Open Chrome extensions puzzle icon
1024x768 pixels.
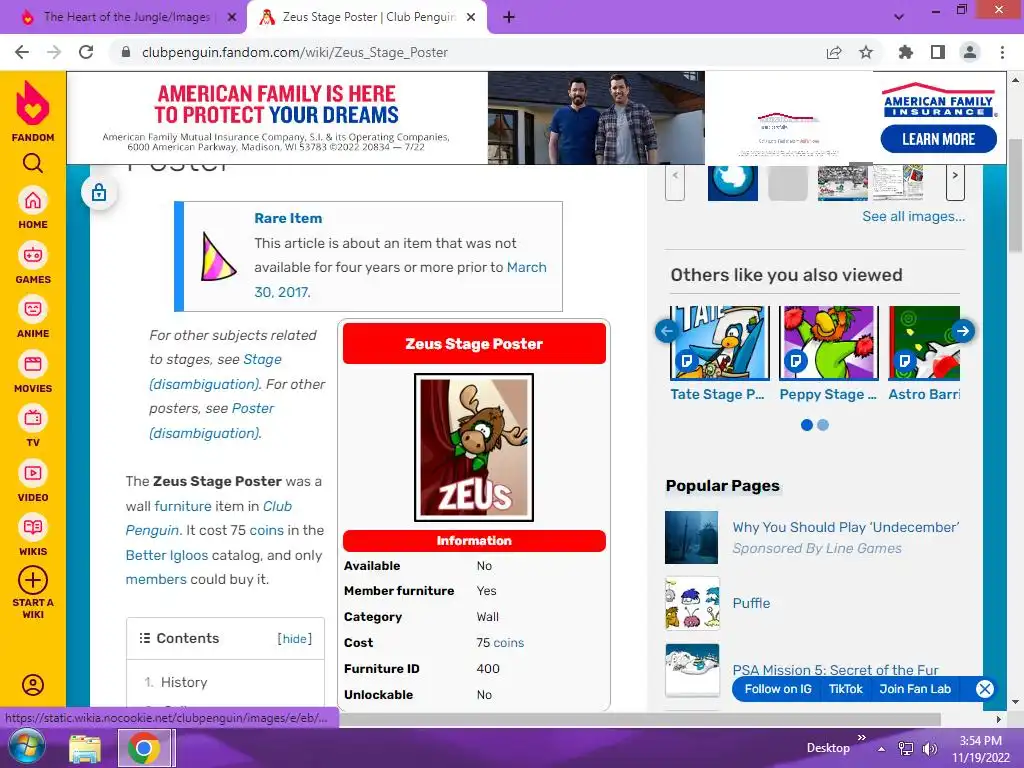coord(906,52)
